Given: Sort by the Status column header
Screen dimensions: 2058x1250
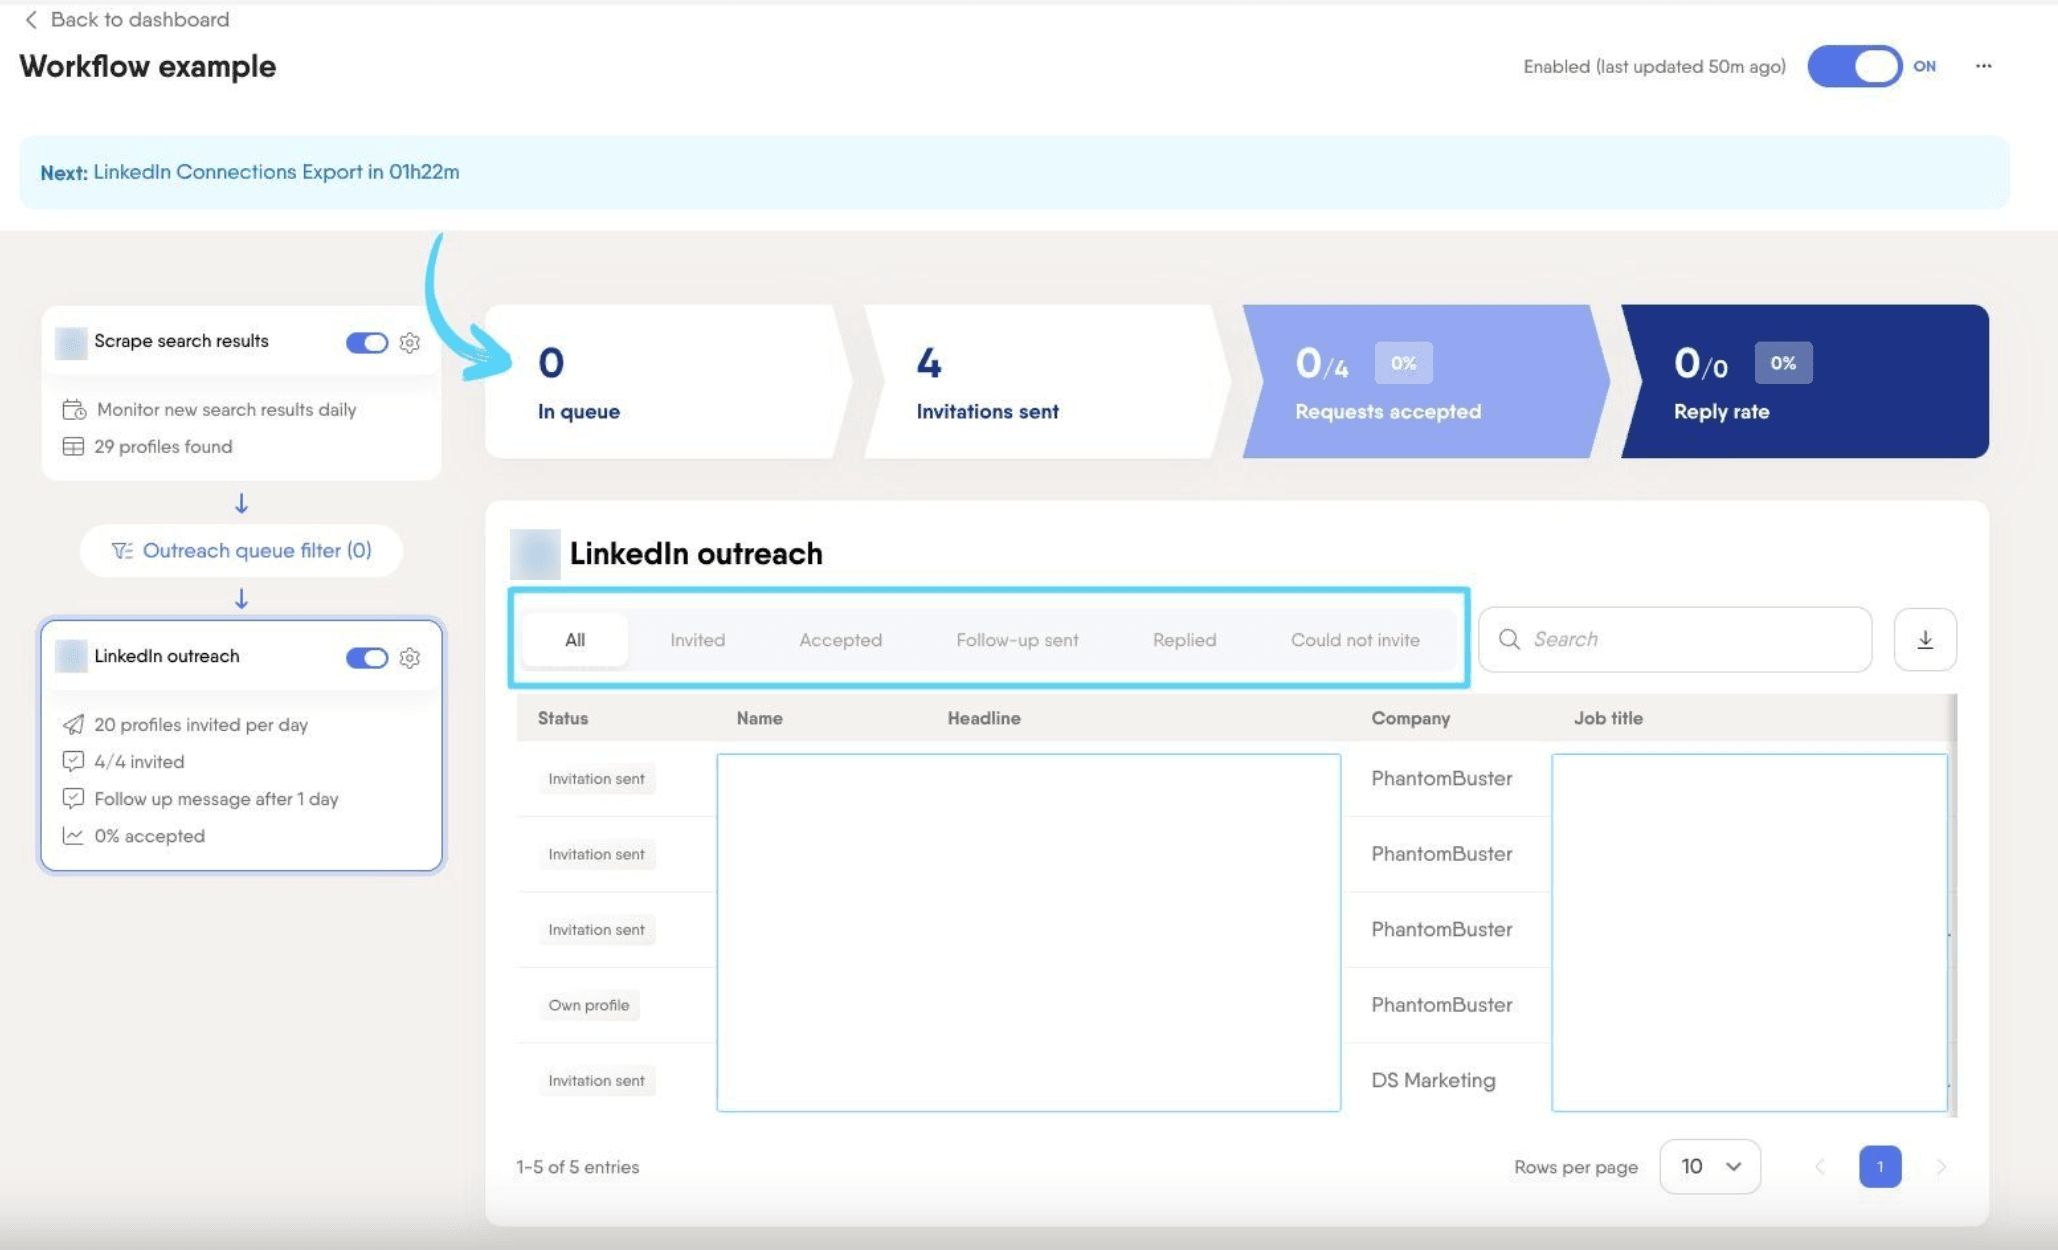Looking at the screenshot, I should pos(563,718).
